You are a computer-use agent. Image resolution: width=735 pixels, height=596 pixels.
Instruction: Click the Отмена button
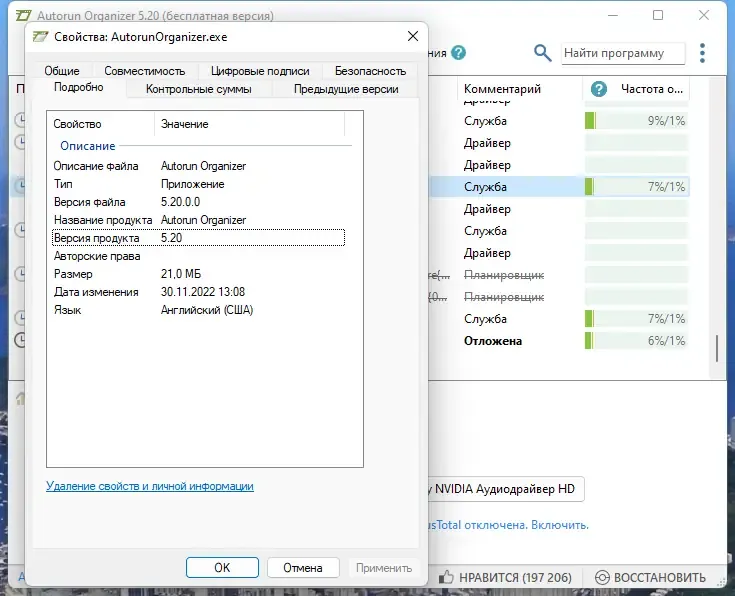pyautogui.click(x=303, y=568)
